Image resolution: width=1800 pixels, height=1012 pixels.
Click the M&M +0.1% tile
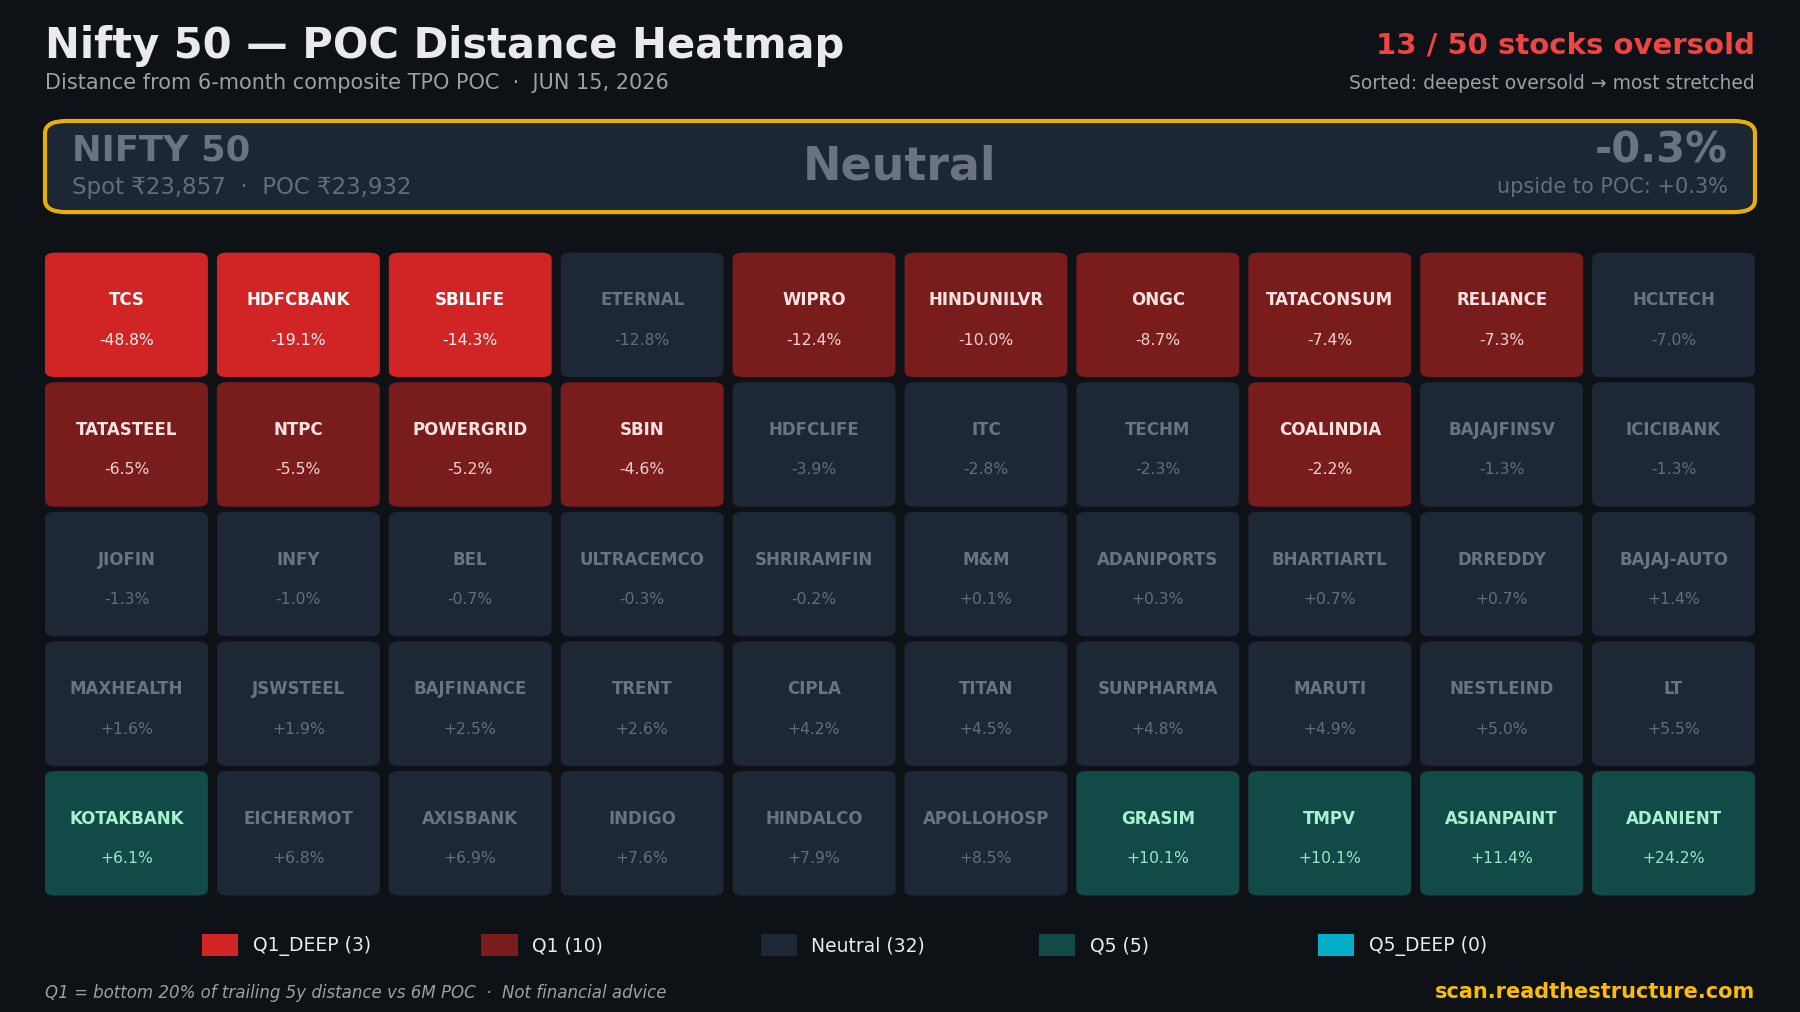pos(986,574)
